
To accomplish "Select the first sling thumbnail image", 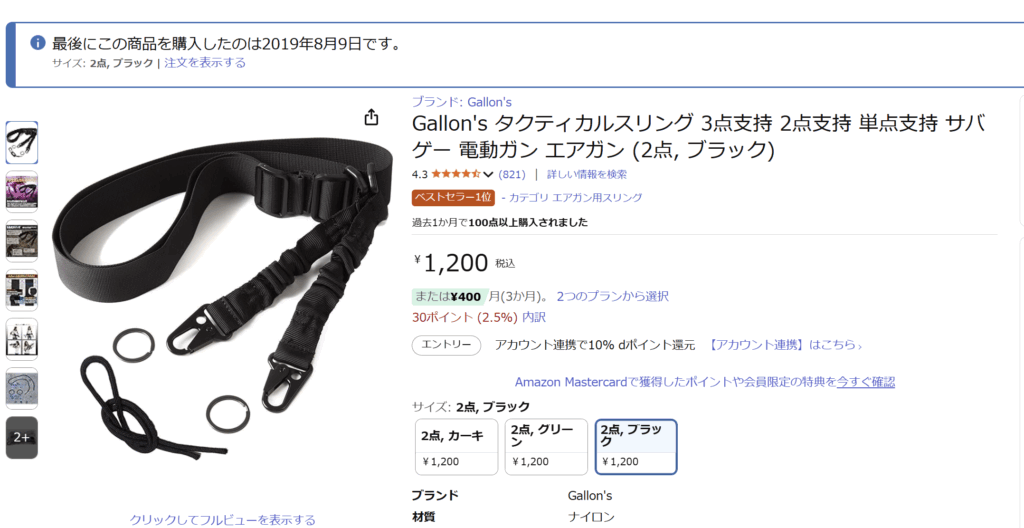I will 22,142.
